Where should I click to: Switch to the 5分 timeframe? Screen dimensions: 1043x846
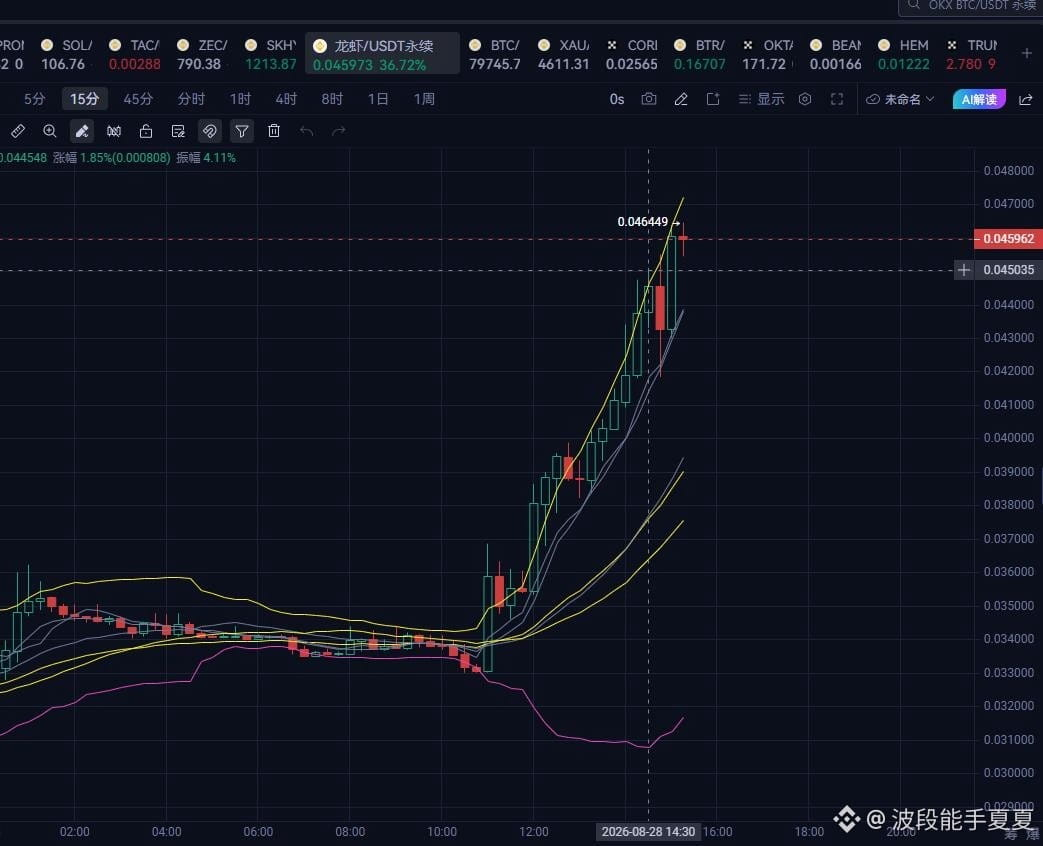coord(35,99)
